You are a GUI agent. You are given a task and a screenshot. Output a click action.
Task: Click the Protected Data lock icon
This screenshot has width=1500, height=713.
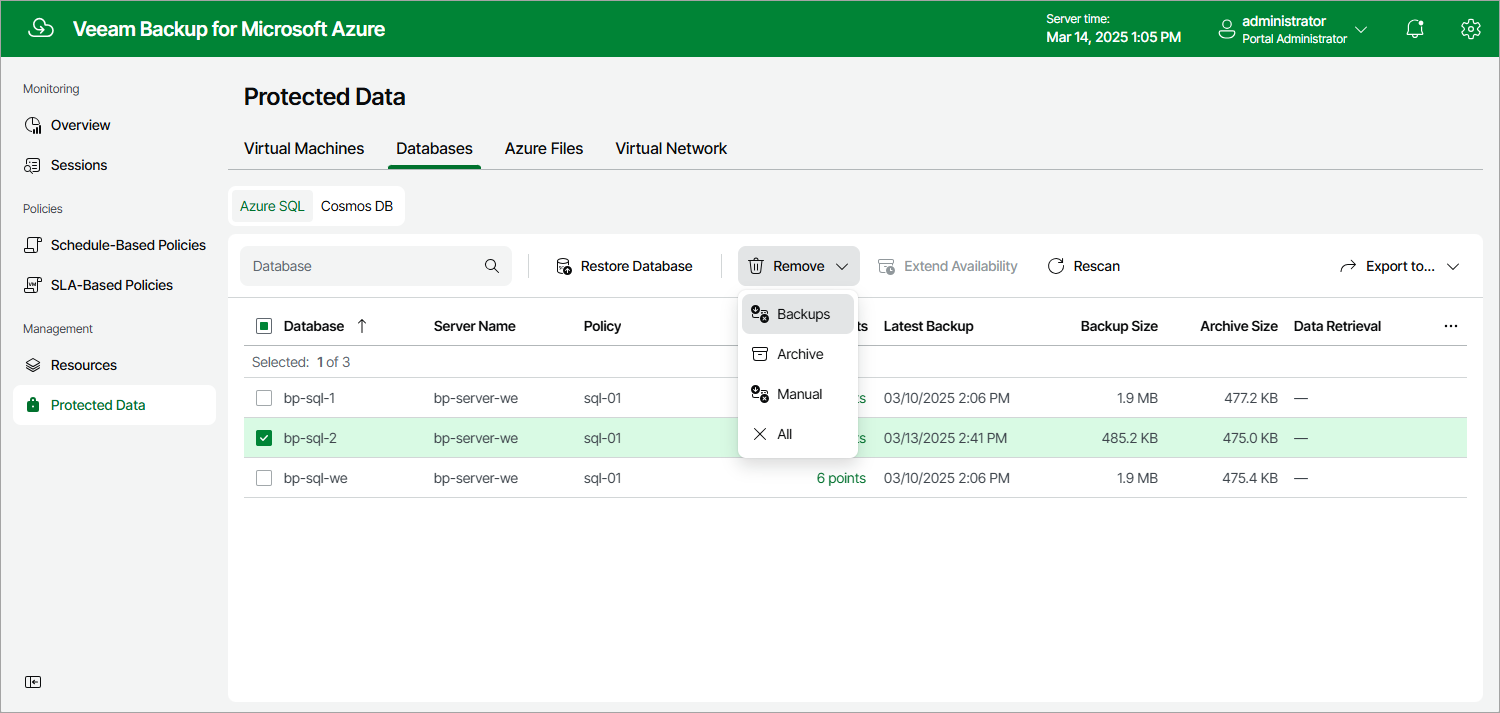click(33, 405)
